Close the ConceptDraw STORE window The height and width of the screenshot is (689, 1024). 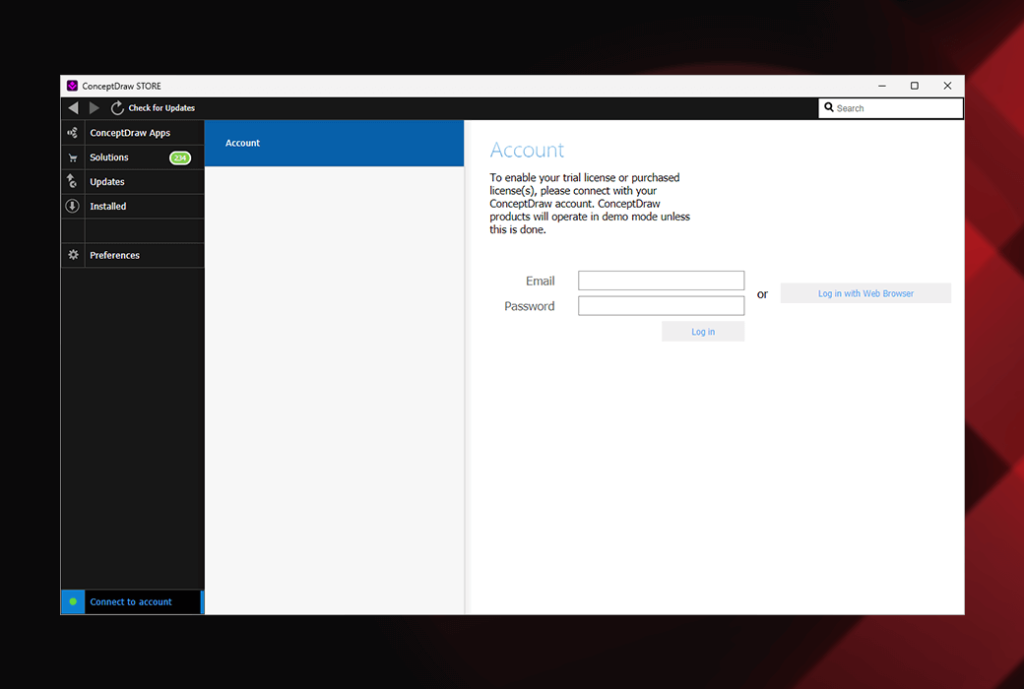click(x=947, y=86)
